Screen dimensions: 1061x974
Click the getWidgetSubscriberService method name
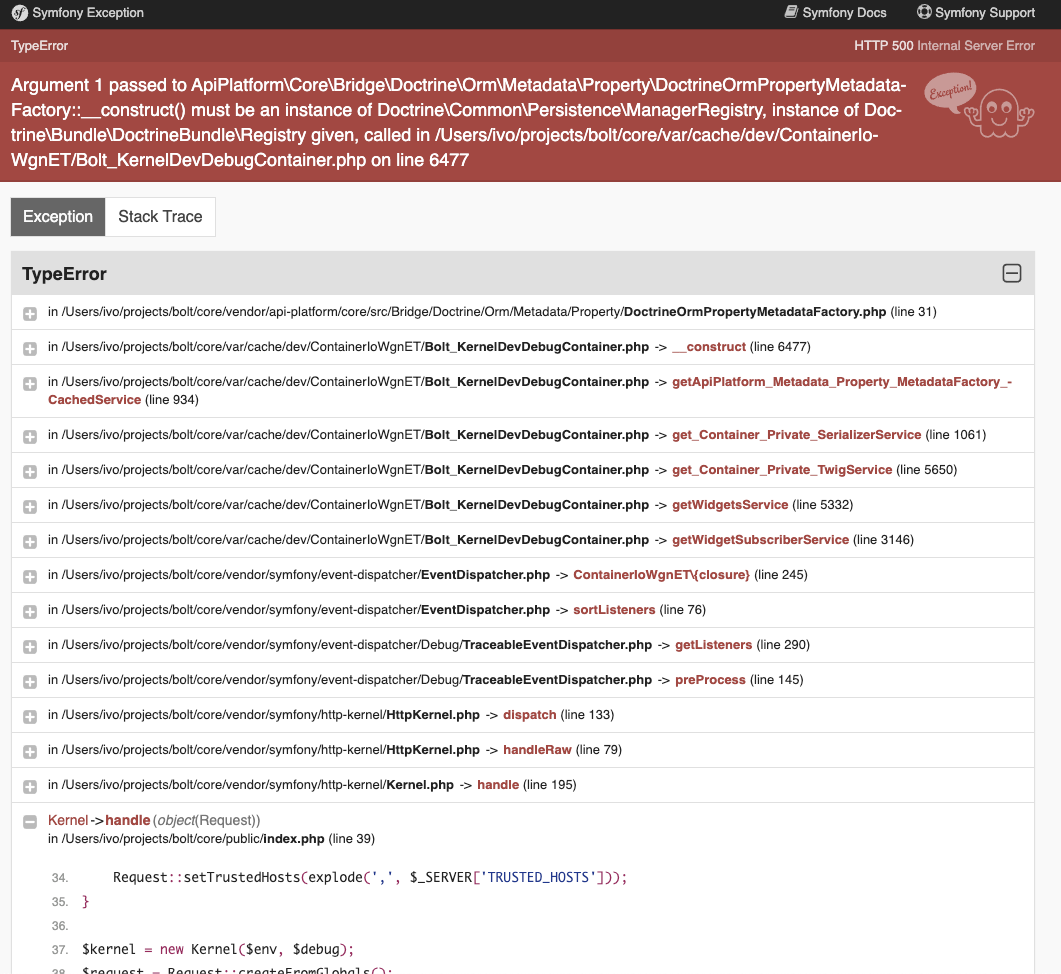tap(761, 540)
